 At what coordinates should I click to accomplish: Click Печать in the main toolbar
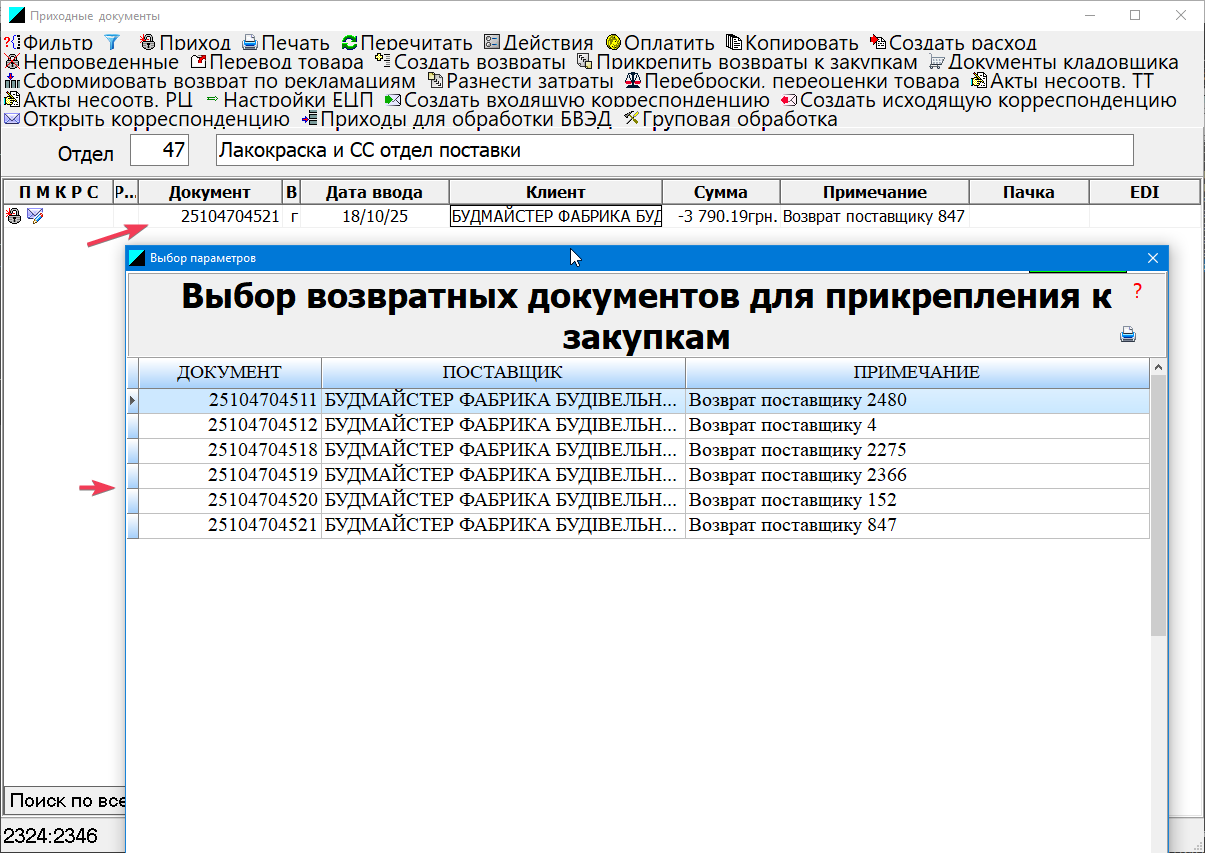pos(285,43)
